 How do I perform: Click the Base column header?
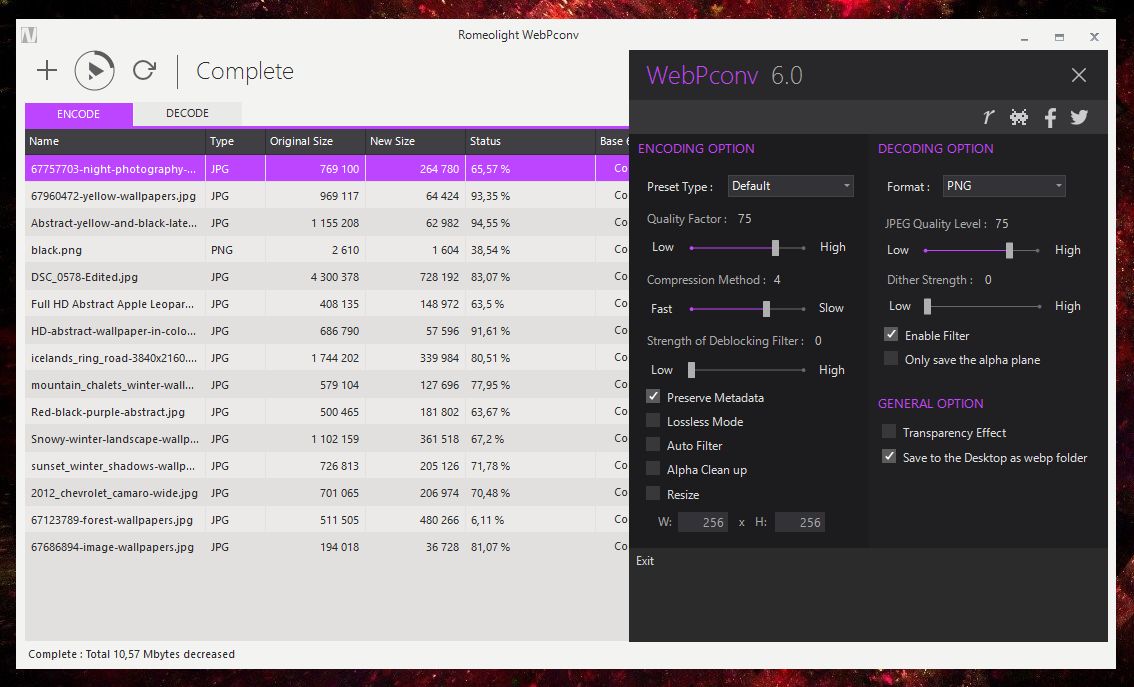tap(613, 141)
